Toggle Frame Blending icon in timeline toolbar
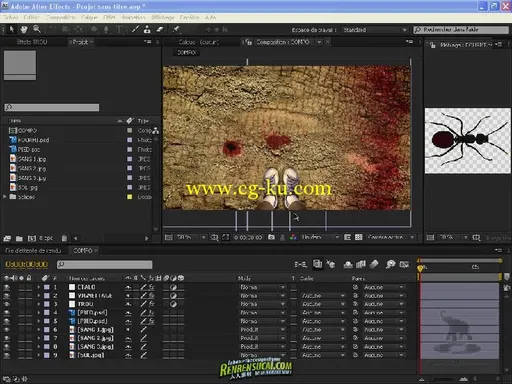The image size is (512, 384). (x=361, y=264)
